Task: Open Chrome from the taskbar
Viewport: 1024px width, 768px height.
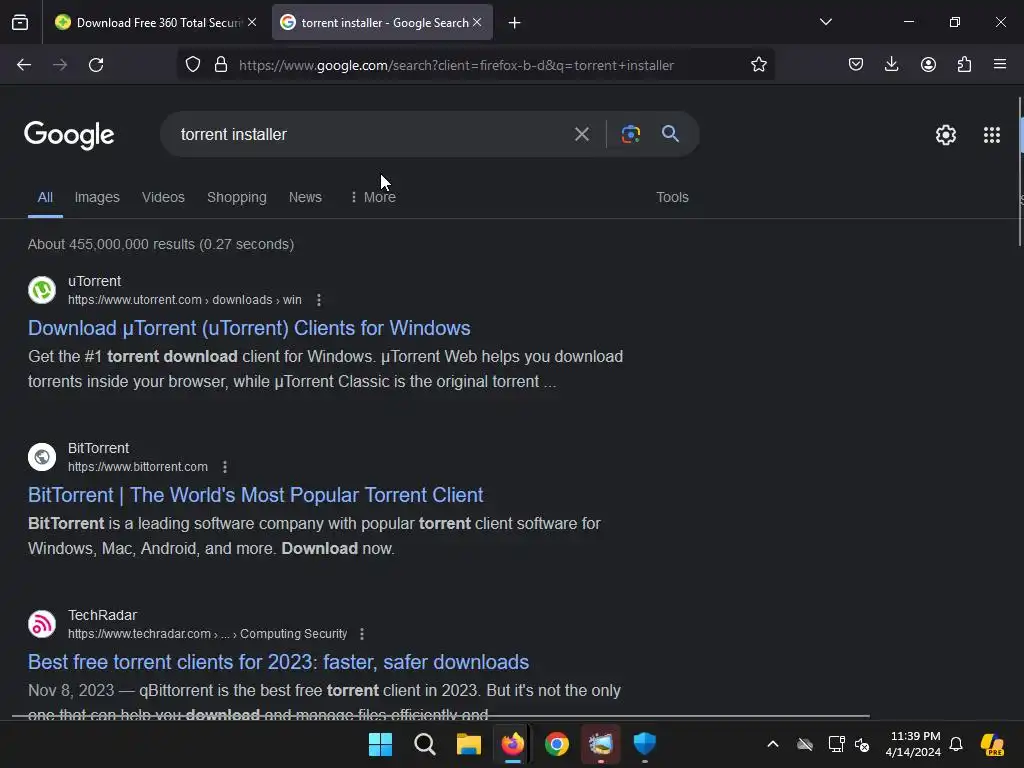Action: tap(557, 744)
